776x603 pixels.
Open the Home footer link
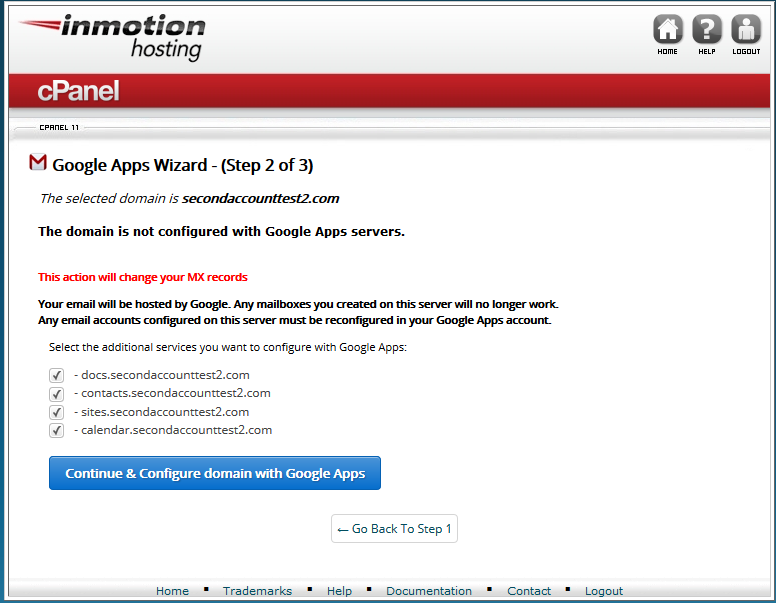point(172,591)
